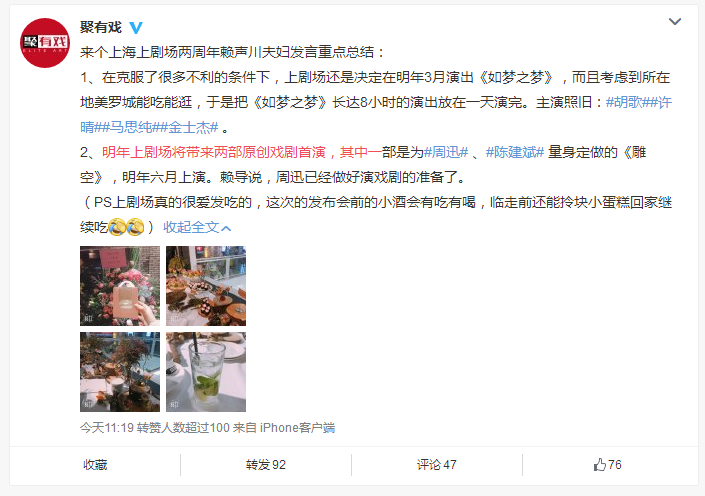Open the 今天11:19 timestamp link
Viewport: 705px width, 496px height.
107,428
